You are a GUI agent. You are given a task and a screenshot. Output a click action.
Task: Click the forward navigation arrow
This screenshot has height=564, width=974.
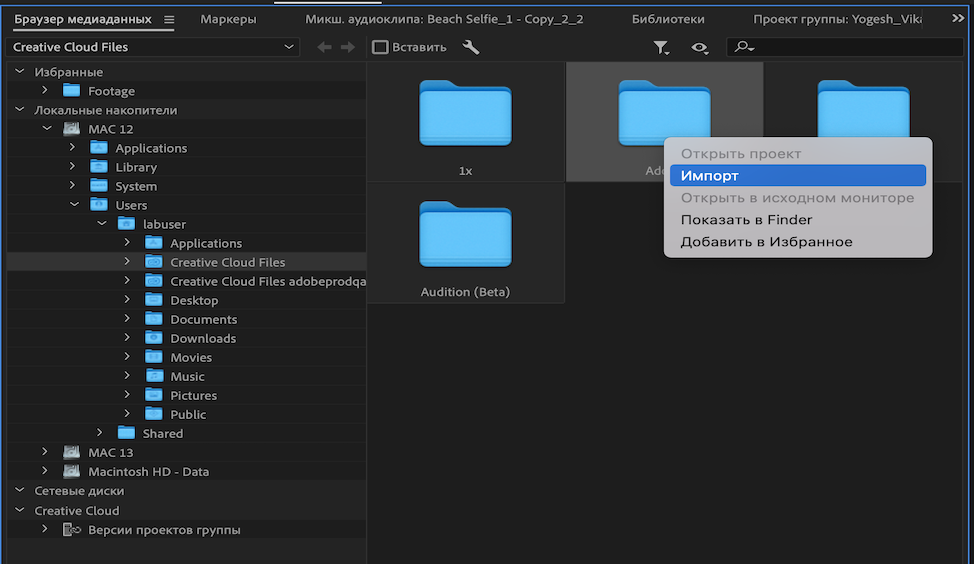pyautogui.click(x=348, y=47)
